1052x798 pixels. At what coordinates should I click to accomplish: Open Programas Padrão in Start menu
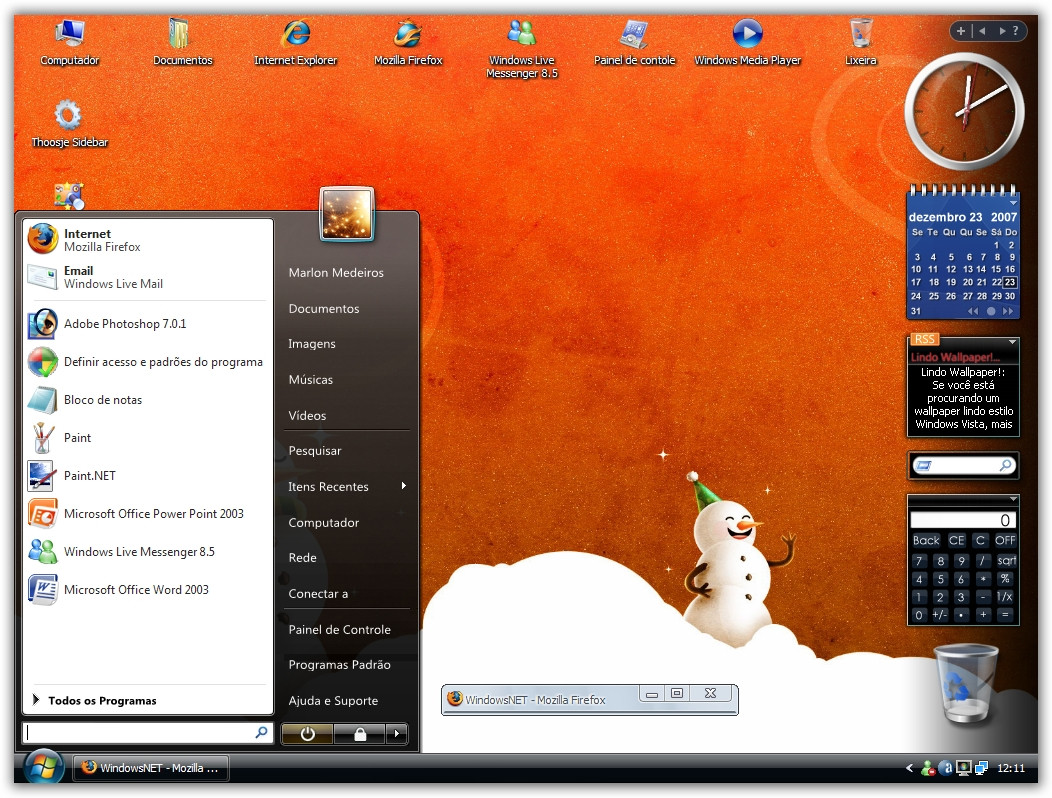(x=339, y=664)
